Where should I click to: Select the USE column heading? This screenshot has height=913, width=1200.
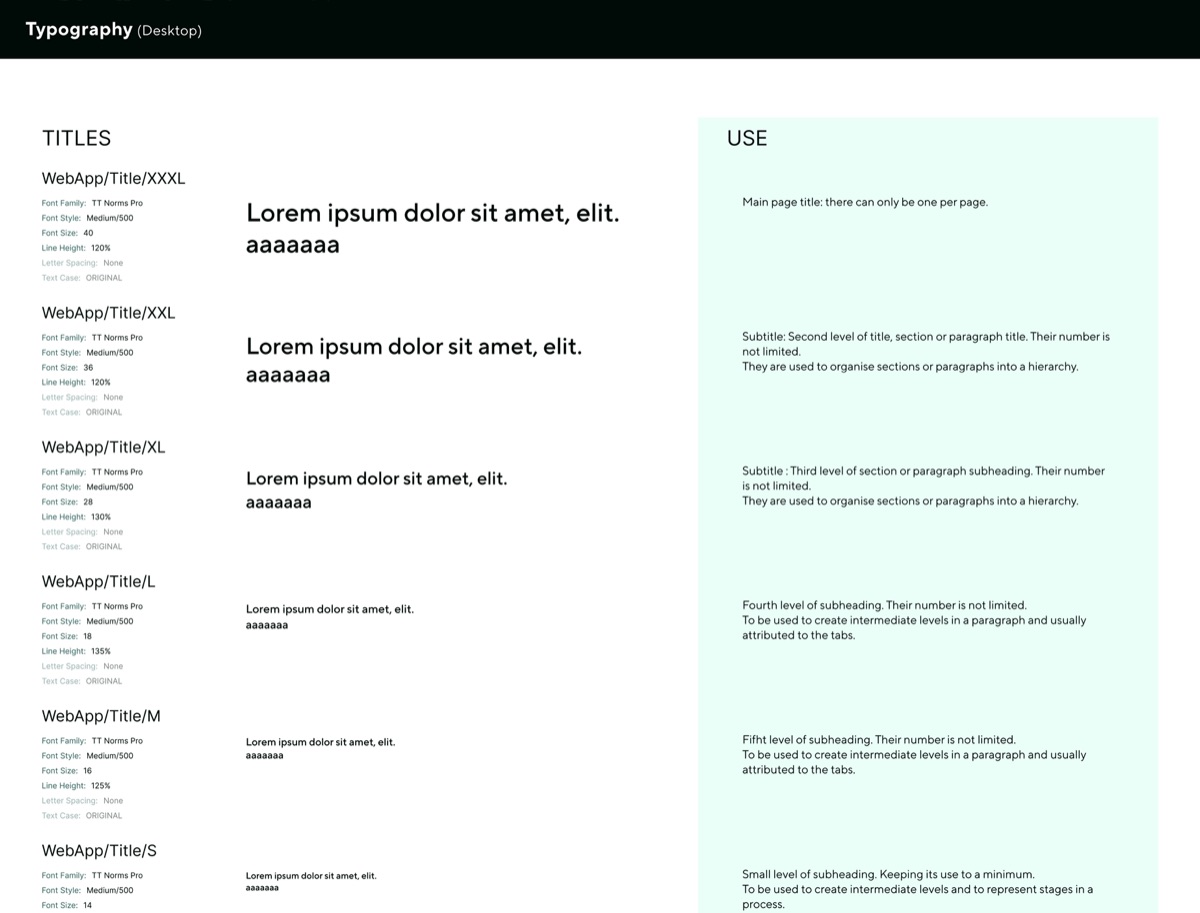pos(747,139)
